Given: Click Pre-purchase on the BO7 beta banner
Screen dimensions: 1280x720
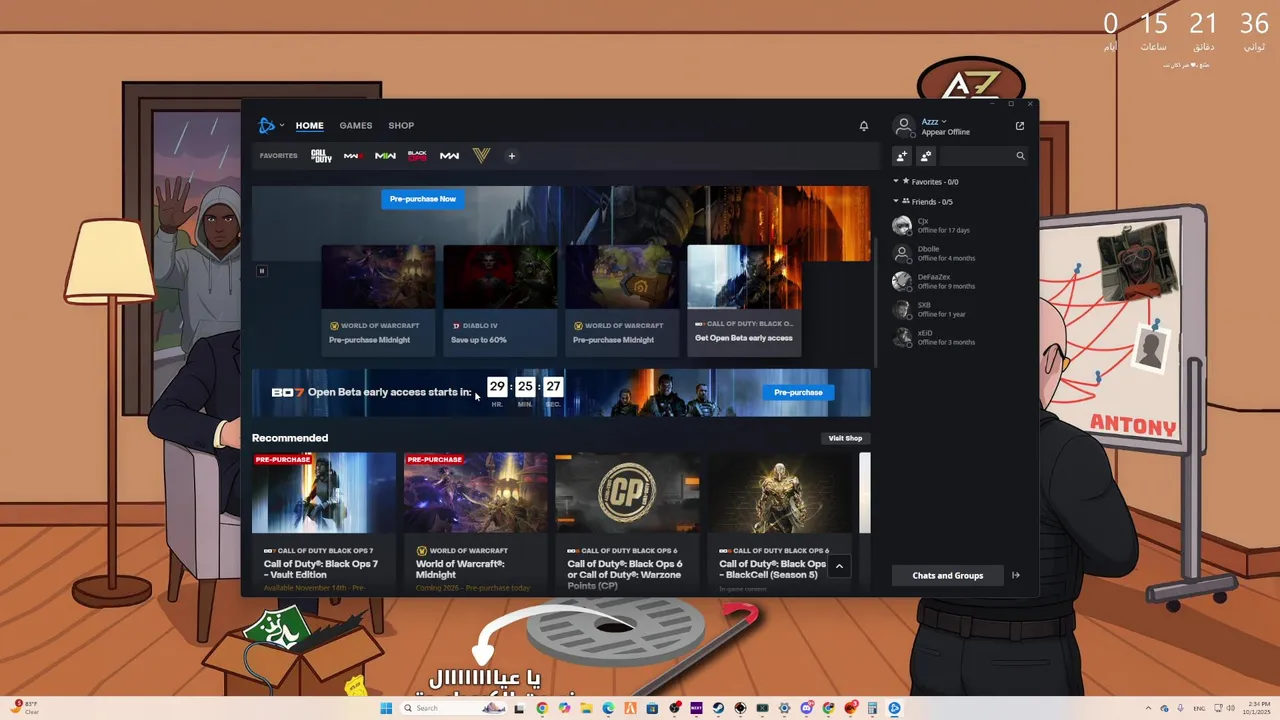Looking at the screenshot, I should point(798,392).
